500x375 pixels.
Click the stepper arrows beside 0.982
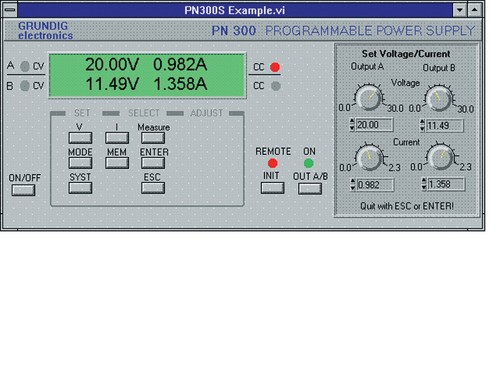pos(353,185)
